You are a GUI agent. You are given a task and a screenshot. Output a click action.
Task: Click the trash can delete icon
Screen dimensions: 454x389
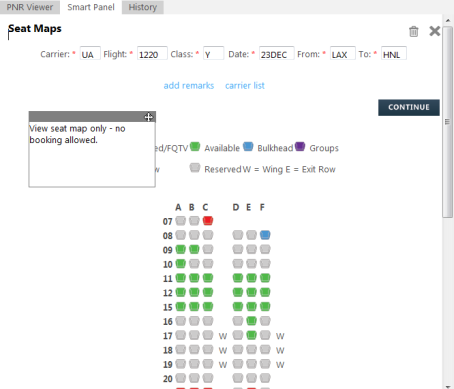[x=414, y=32]
